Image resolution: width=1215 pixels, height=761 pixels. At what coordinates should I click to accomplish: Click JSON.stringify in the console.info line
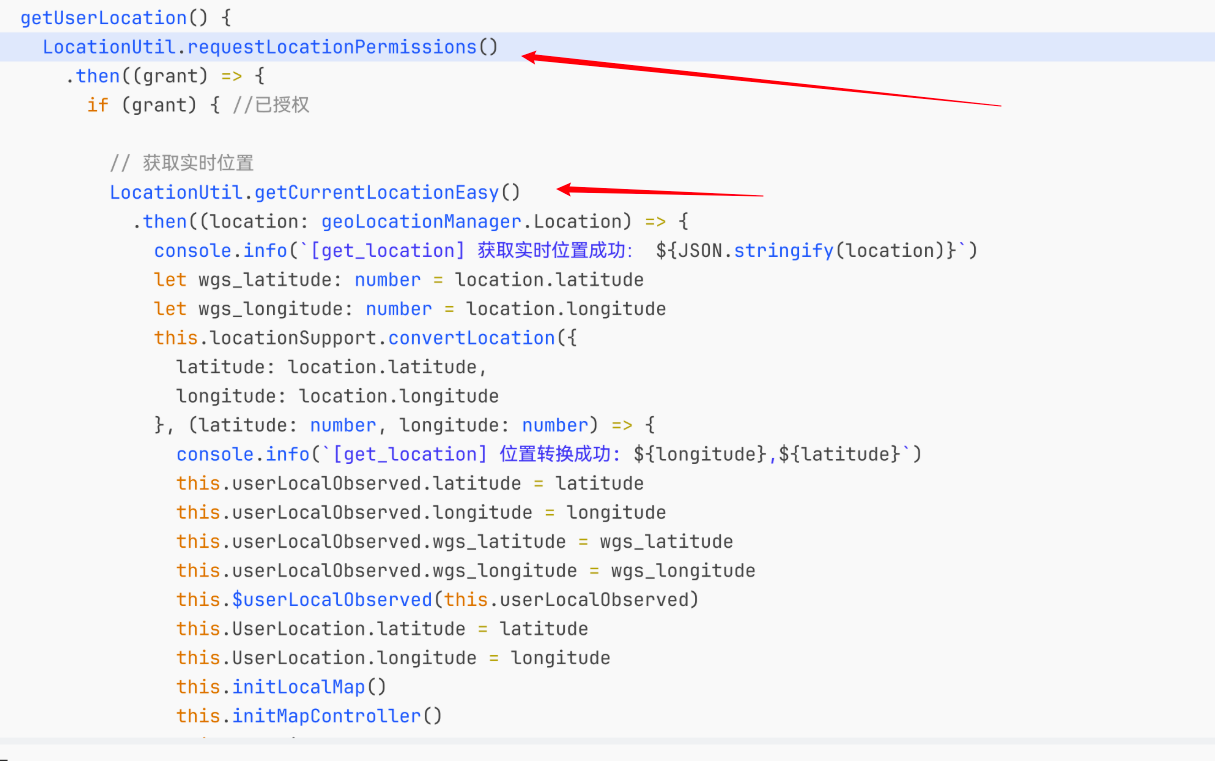pyautogui.click(x=756, y=250)
